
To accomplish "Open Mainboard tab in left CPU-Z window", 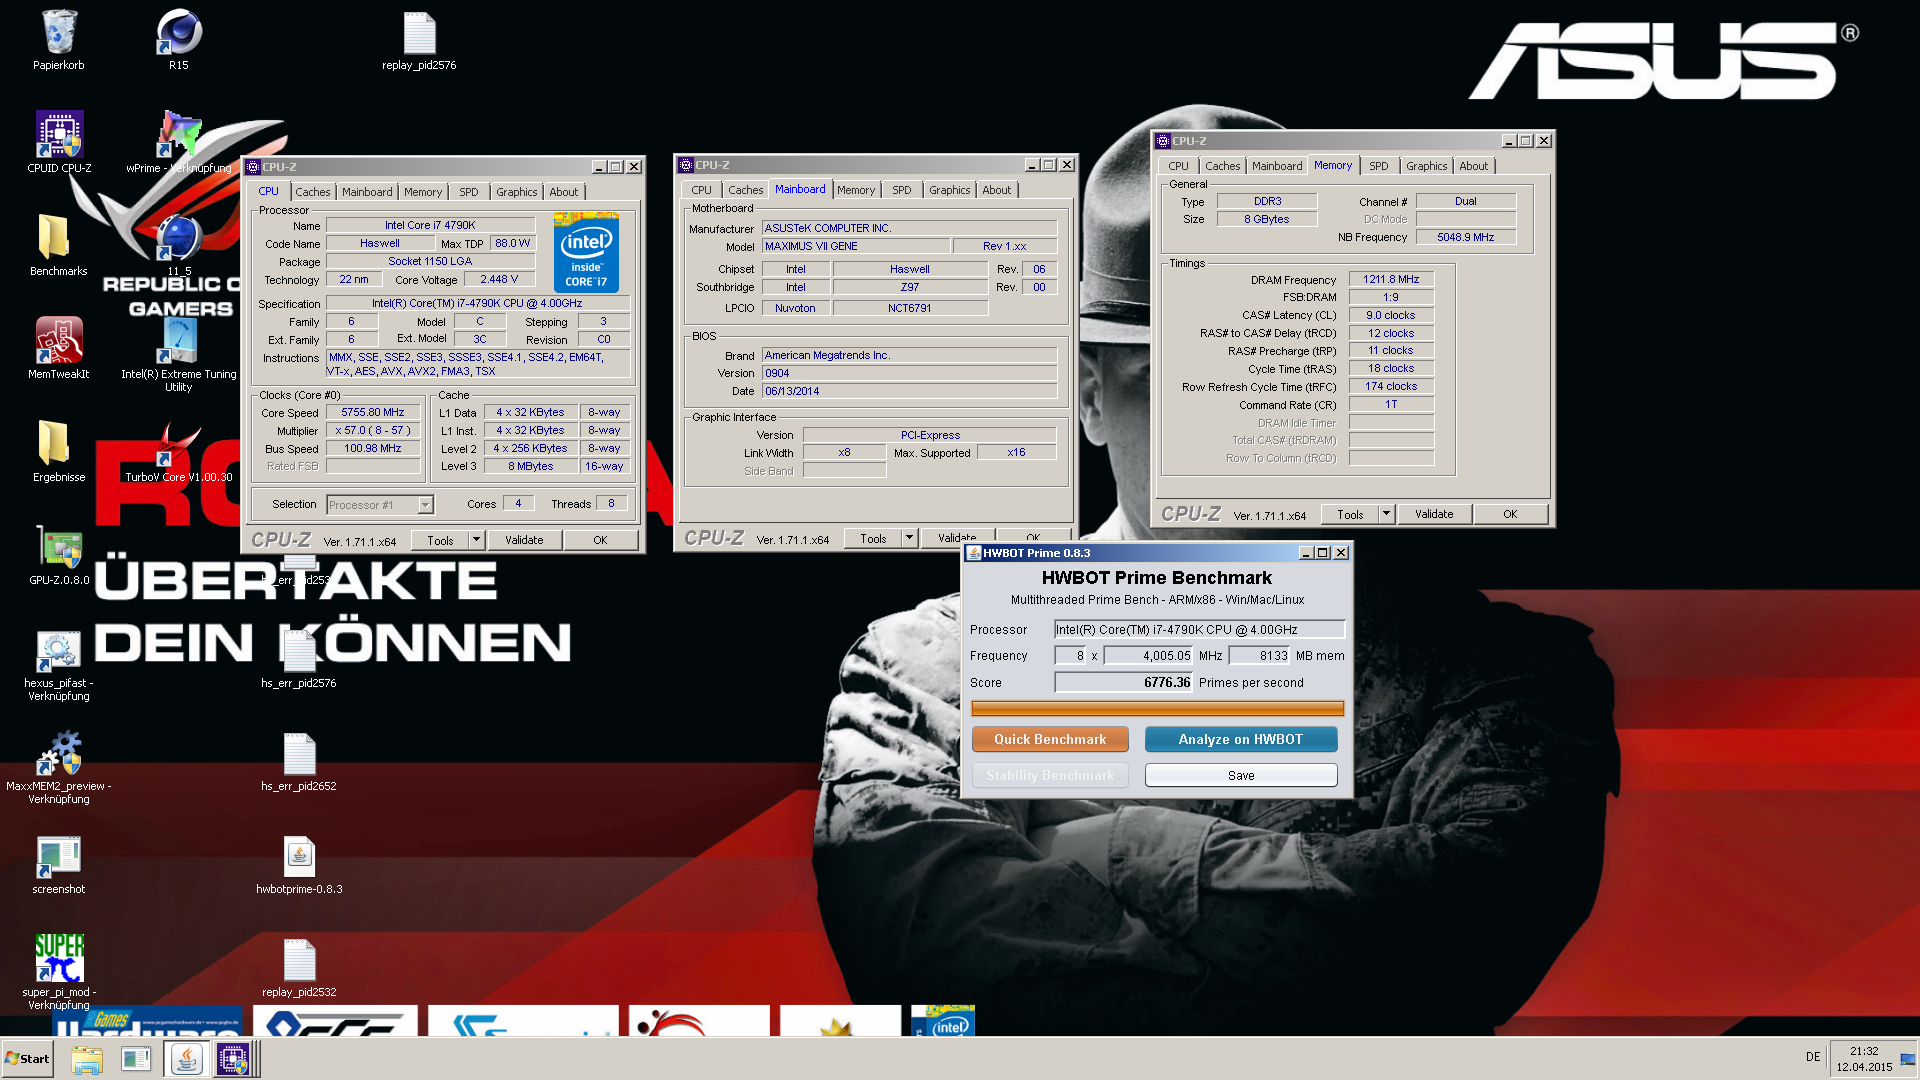I will [x=367, y=192].
